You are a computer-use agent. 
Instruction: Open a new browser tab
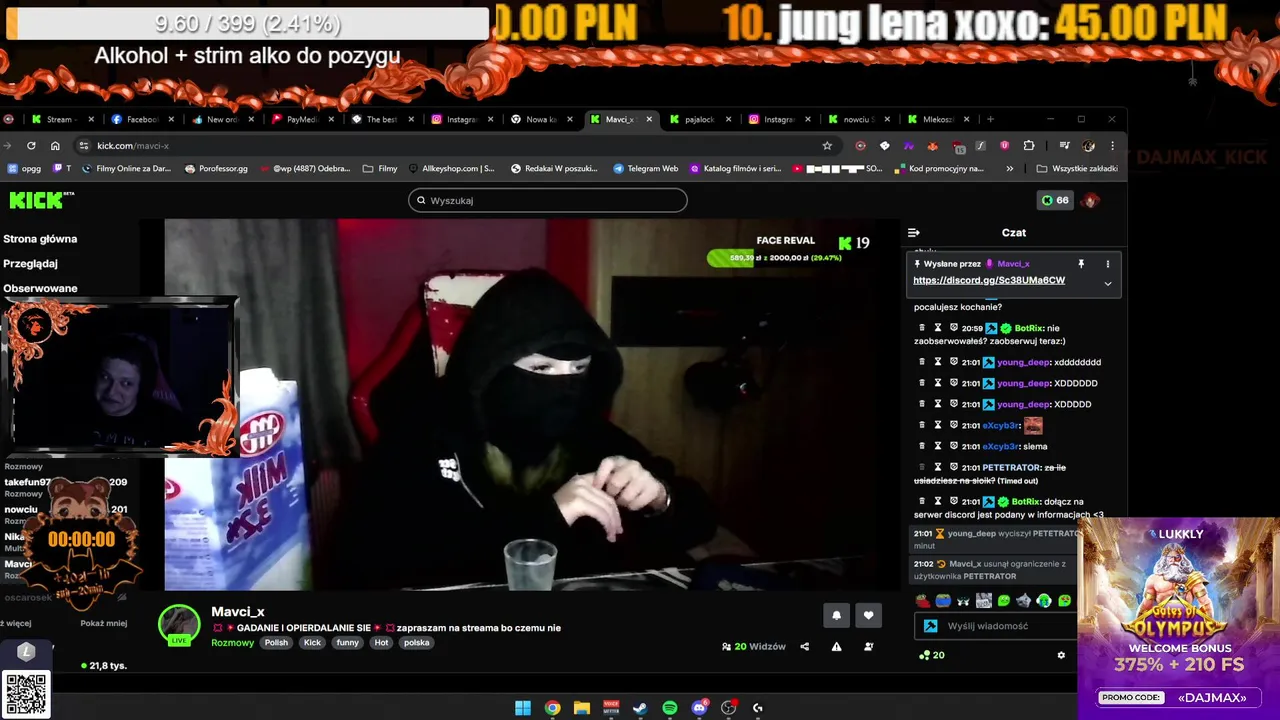[x=990, y=119]
